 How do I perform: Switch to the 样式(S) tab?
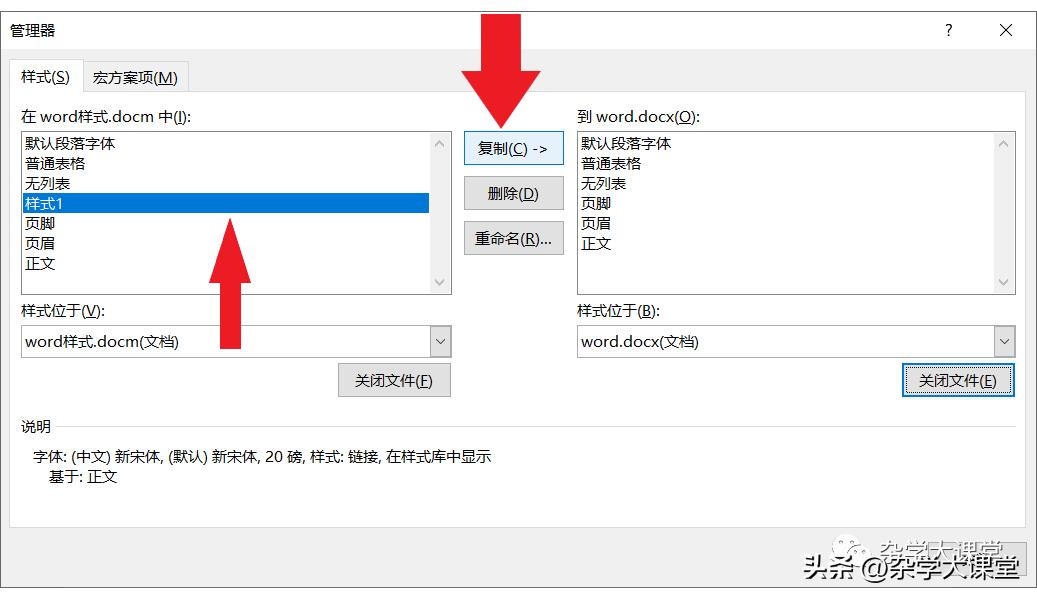(x=44, y=75)
